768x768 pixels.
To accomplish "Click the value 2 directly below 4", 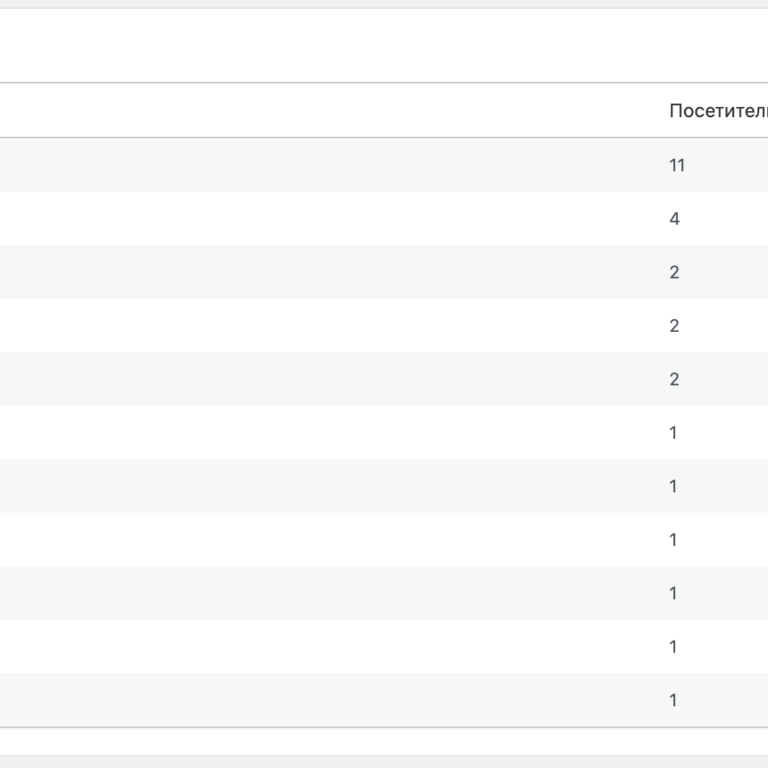I will click(674, 272).
